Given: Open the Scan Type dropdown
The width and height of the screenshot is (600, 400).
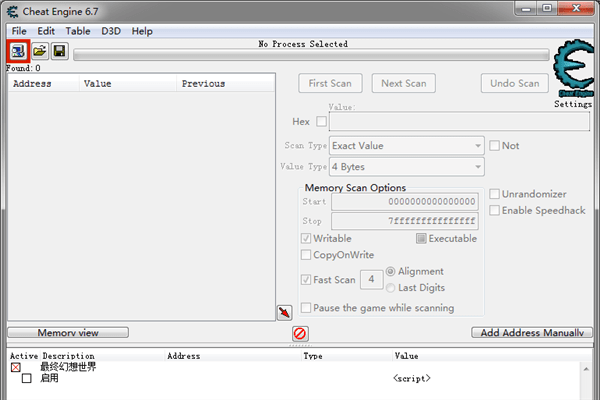Looking at the screenshot, I should pyautogui.click(x=407, y=146).
